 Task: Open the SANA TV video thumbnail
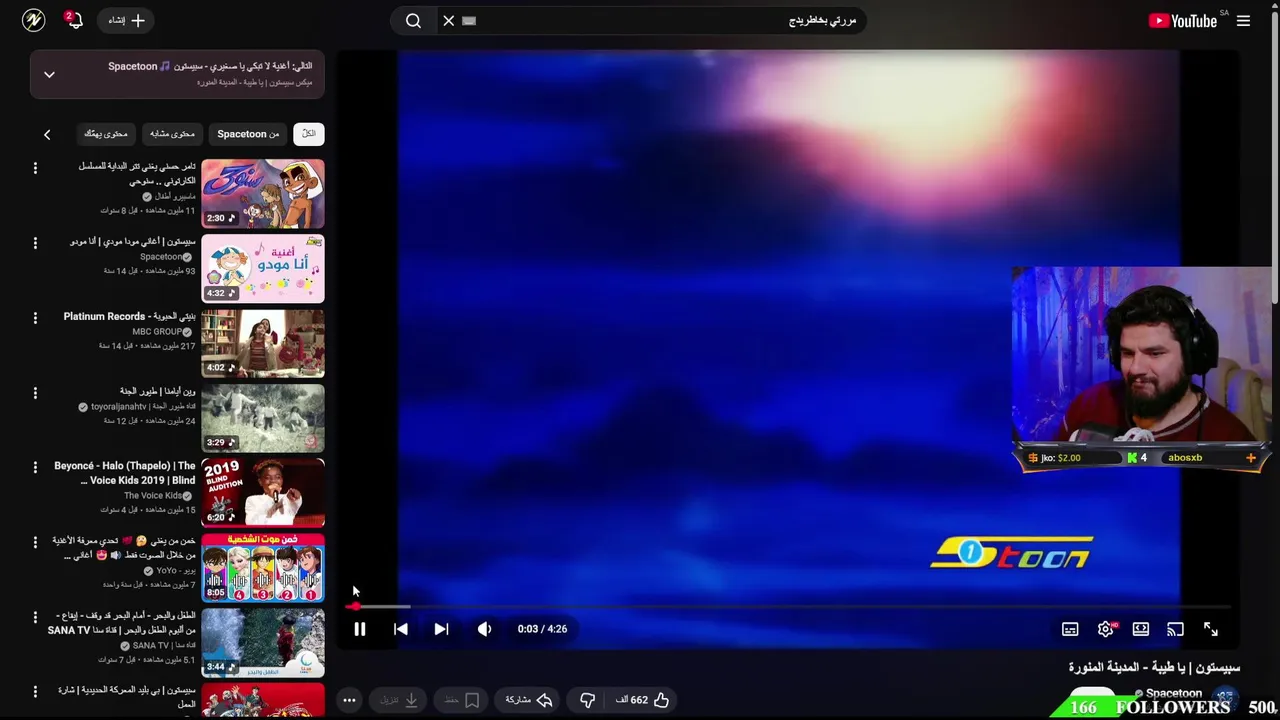point(263,643)
